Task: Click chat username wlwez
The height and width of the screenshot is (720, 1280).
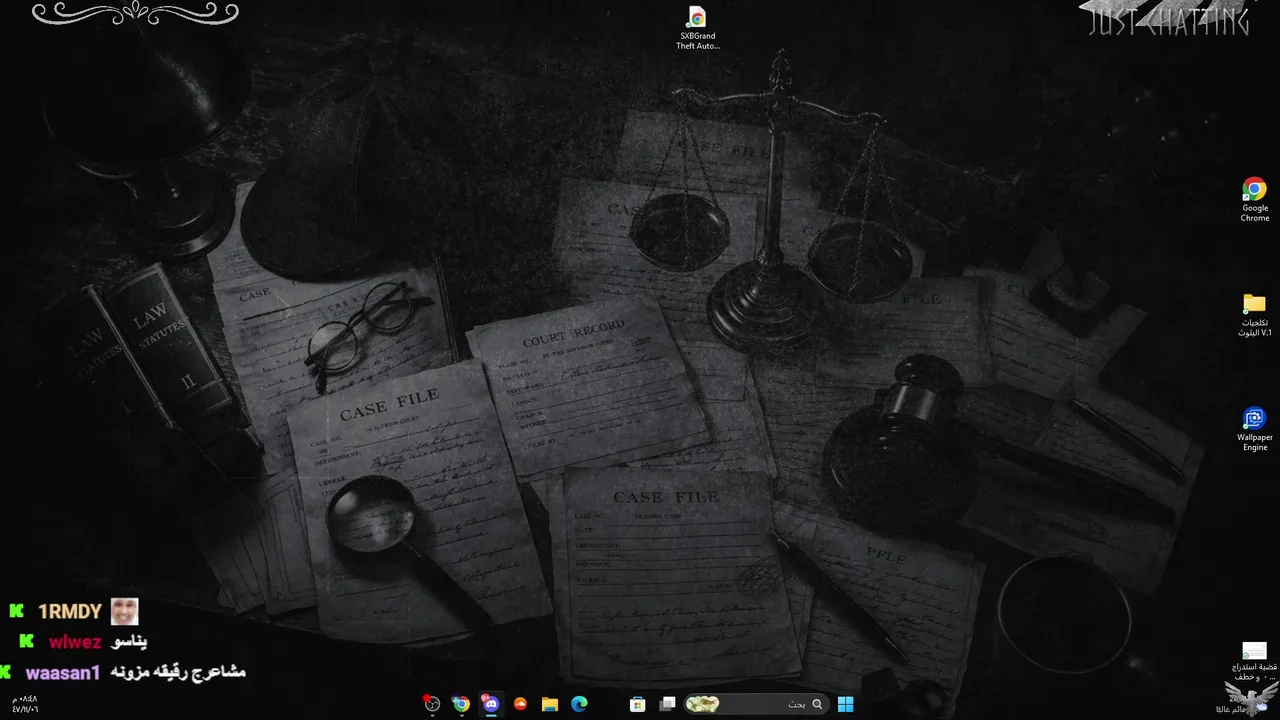Action: [x=75, y=642]
